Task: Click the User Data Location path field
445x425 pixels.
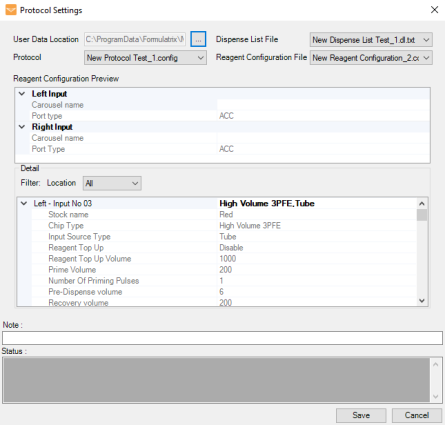Action: tap(135, 39)
